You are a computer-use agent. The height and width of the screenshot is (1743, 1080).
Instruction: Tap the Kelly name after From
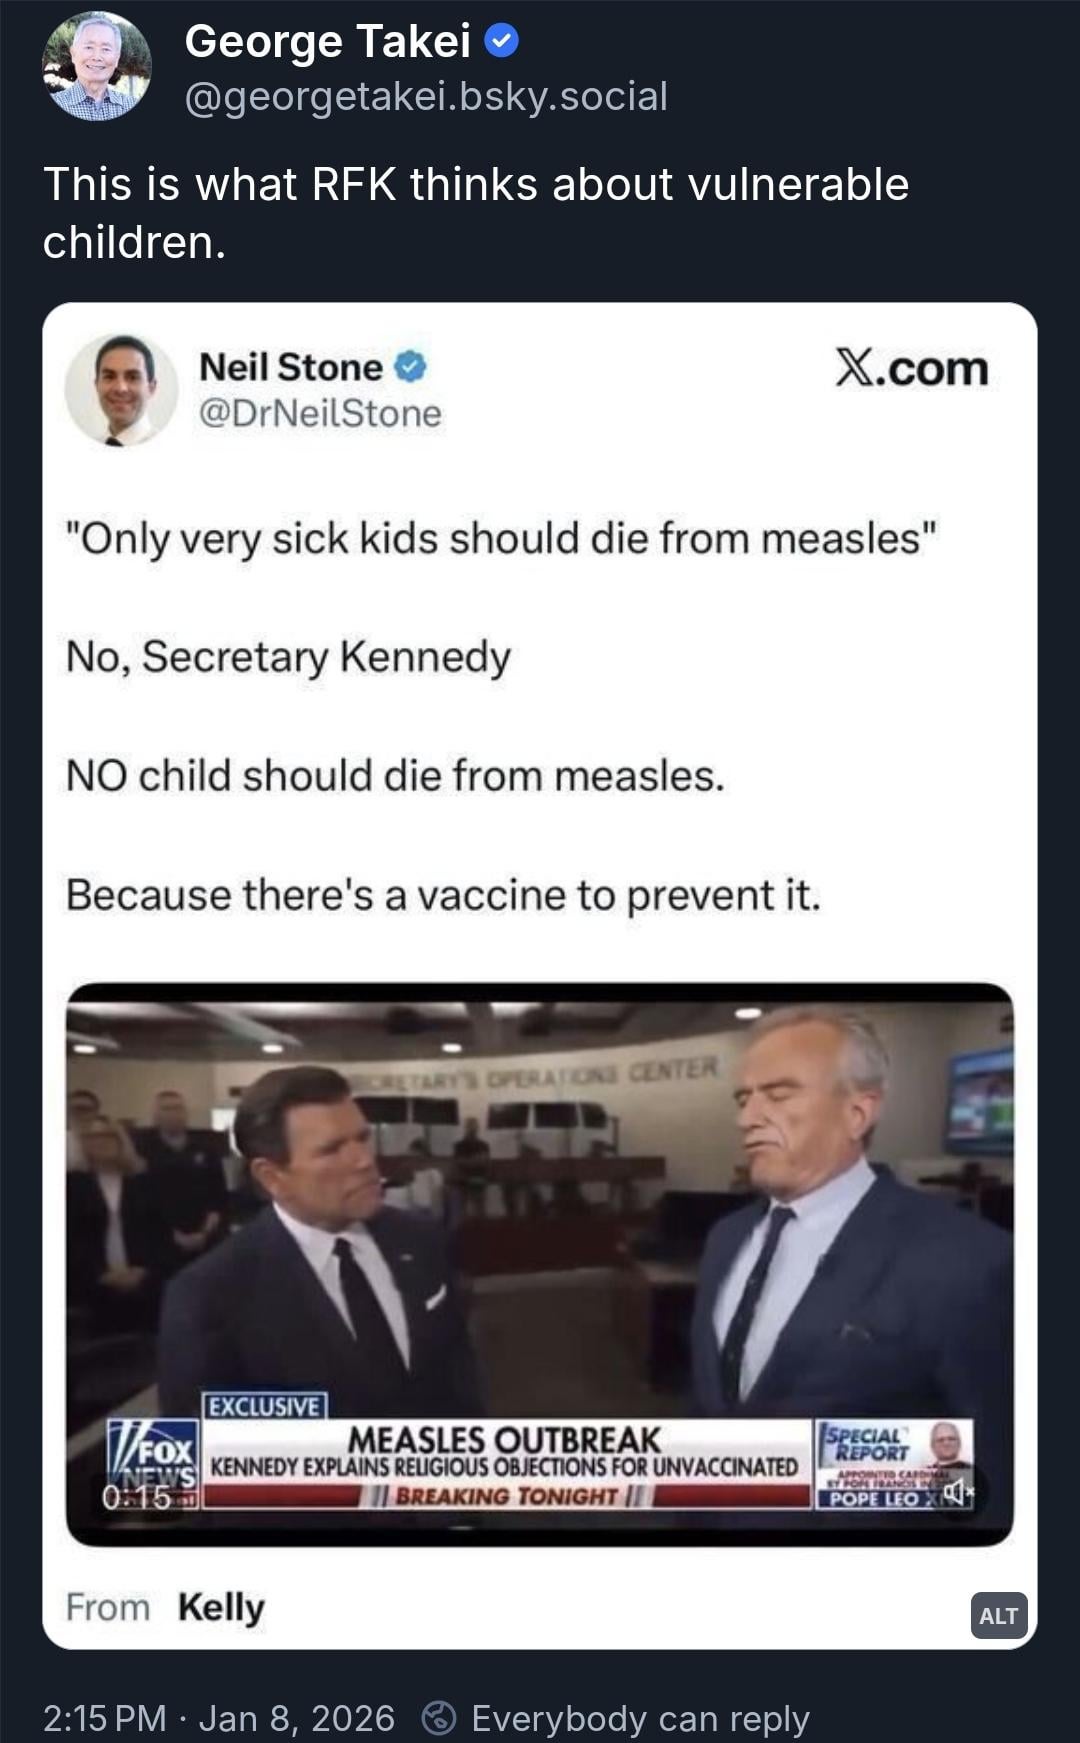[221, 1607]
